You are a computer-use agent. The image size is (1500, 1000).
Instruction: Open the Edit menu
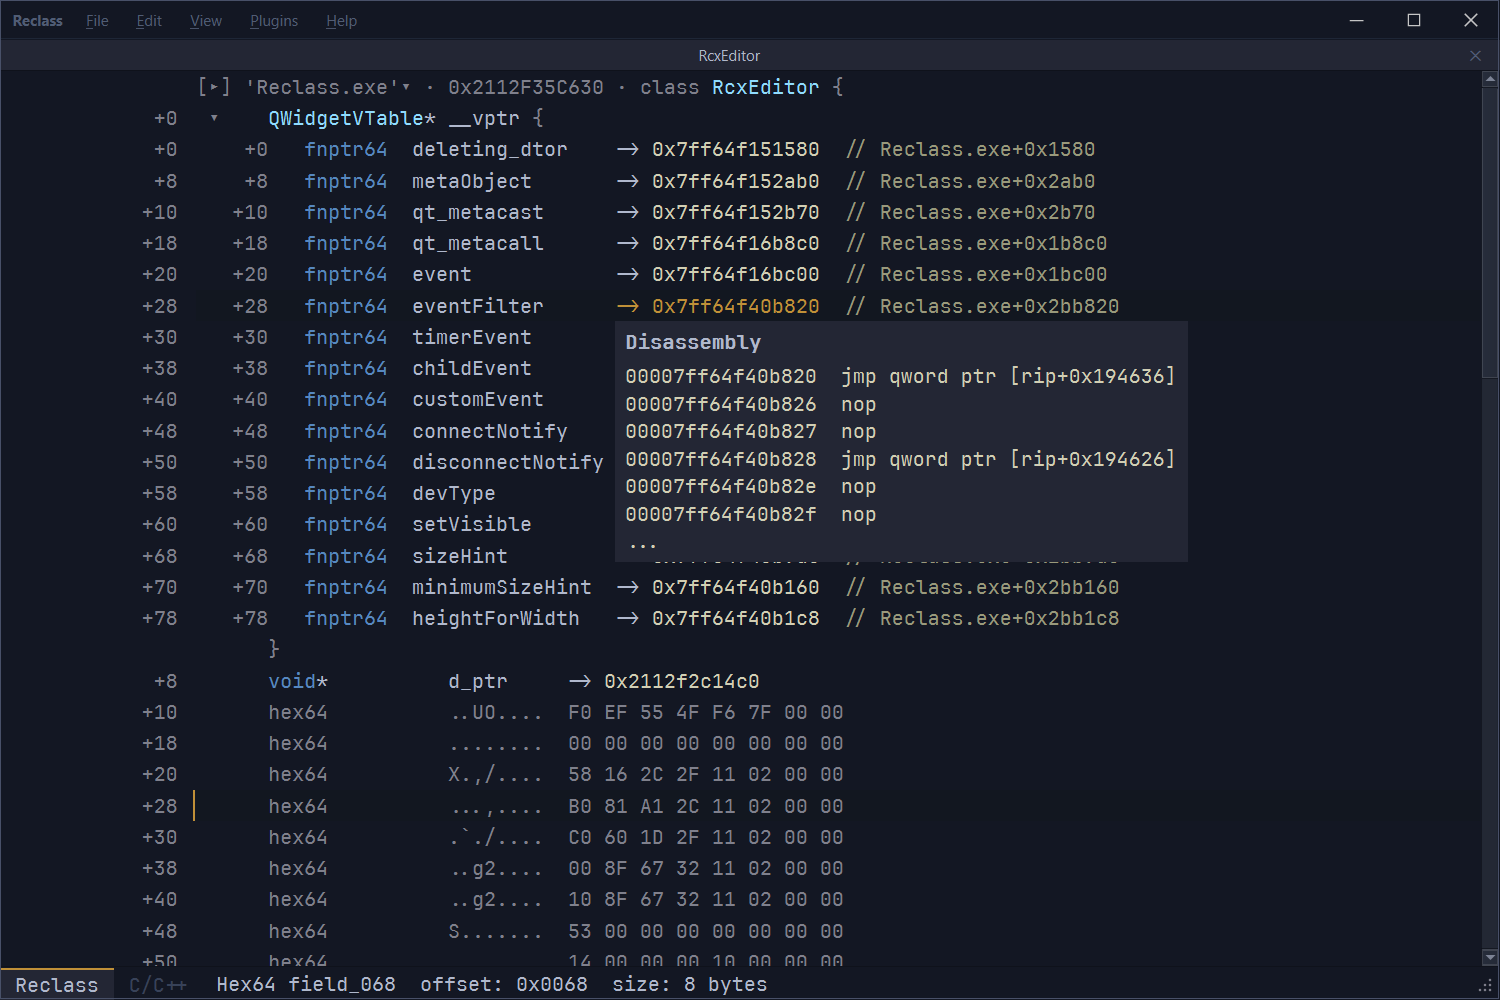tap(149, 21)
